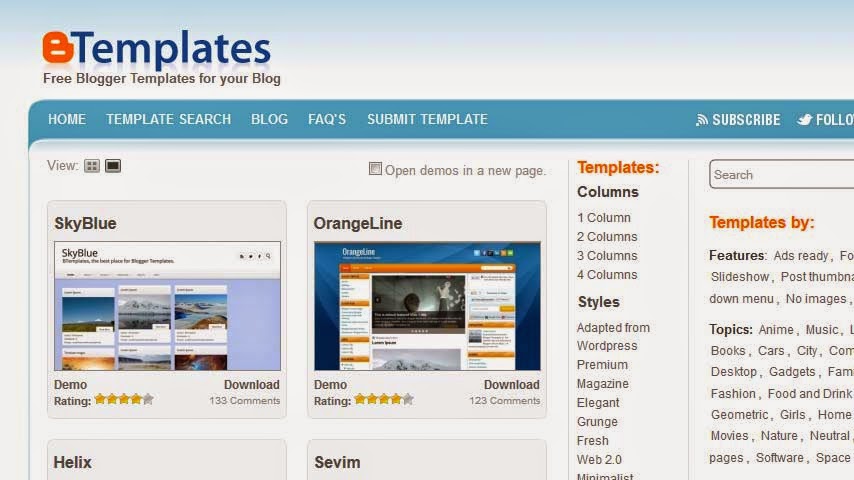Click the Search input field
Image resolution: width=854 pixels, height=480 pixels.
[782, 174]
